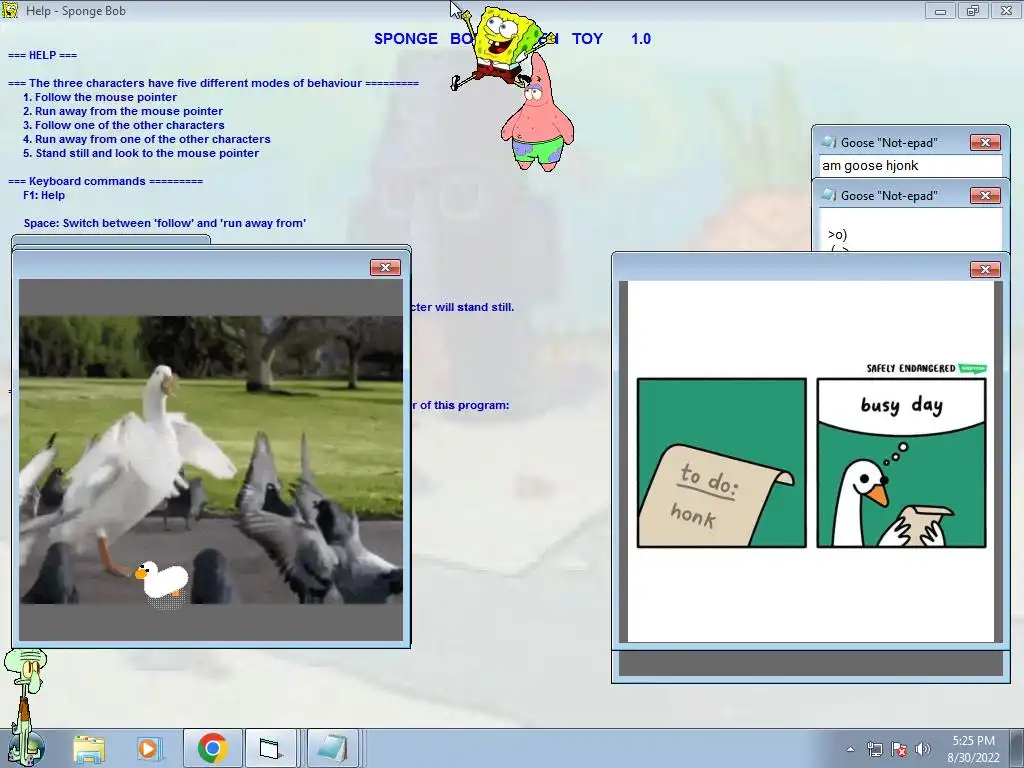
Task: Open the Action Center flag icon
Action: 899,749
